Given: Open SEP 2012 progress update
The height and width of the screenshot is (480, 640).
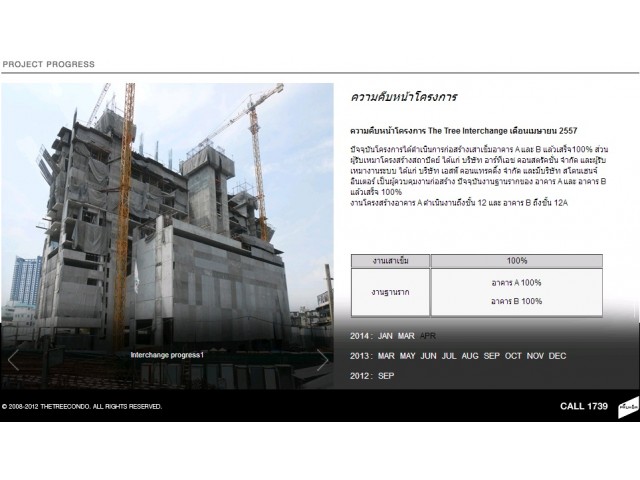Looking at the screenshot, I should (x=386, y=376).
